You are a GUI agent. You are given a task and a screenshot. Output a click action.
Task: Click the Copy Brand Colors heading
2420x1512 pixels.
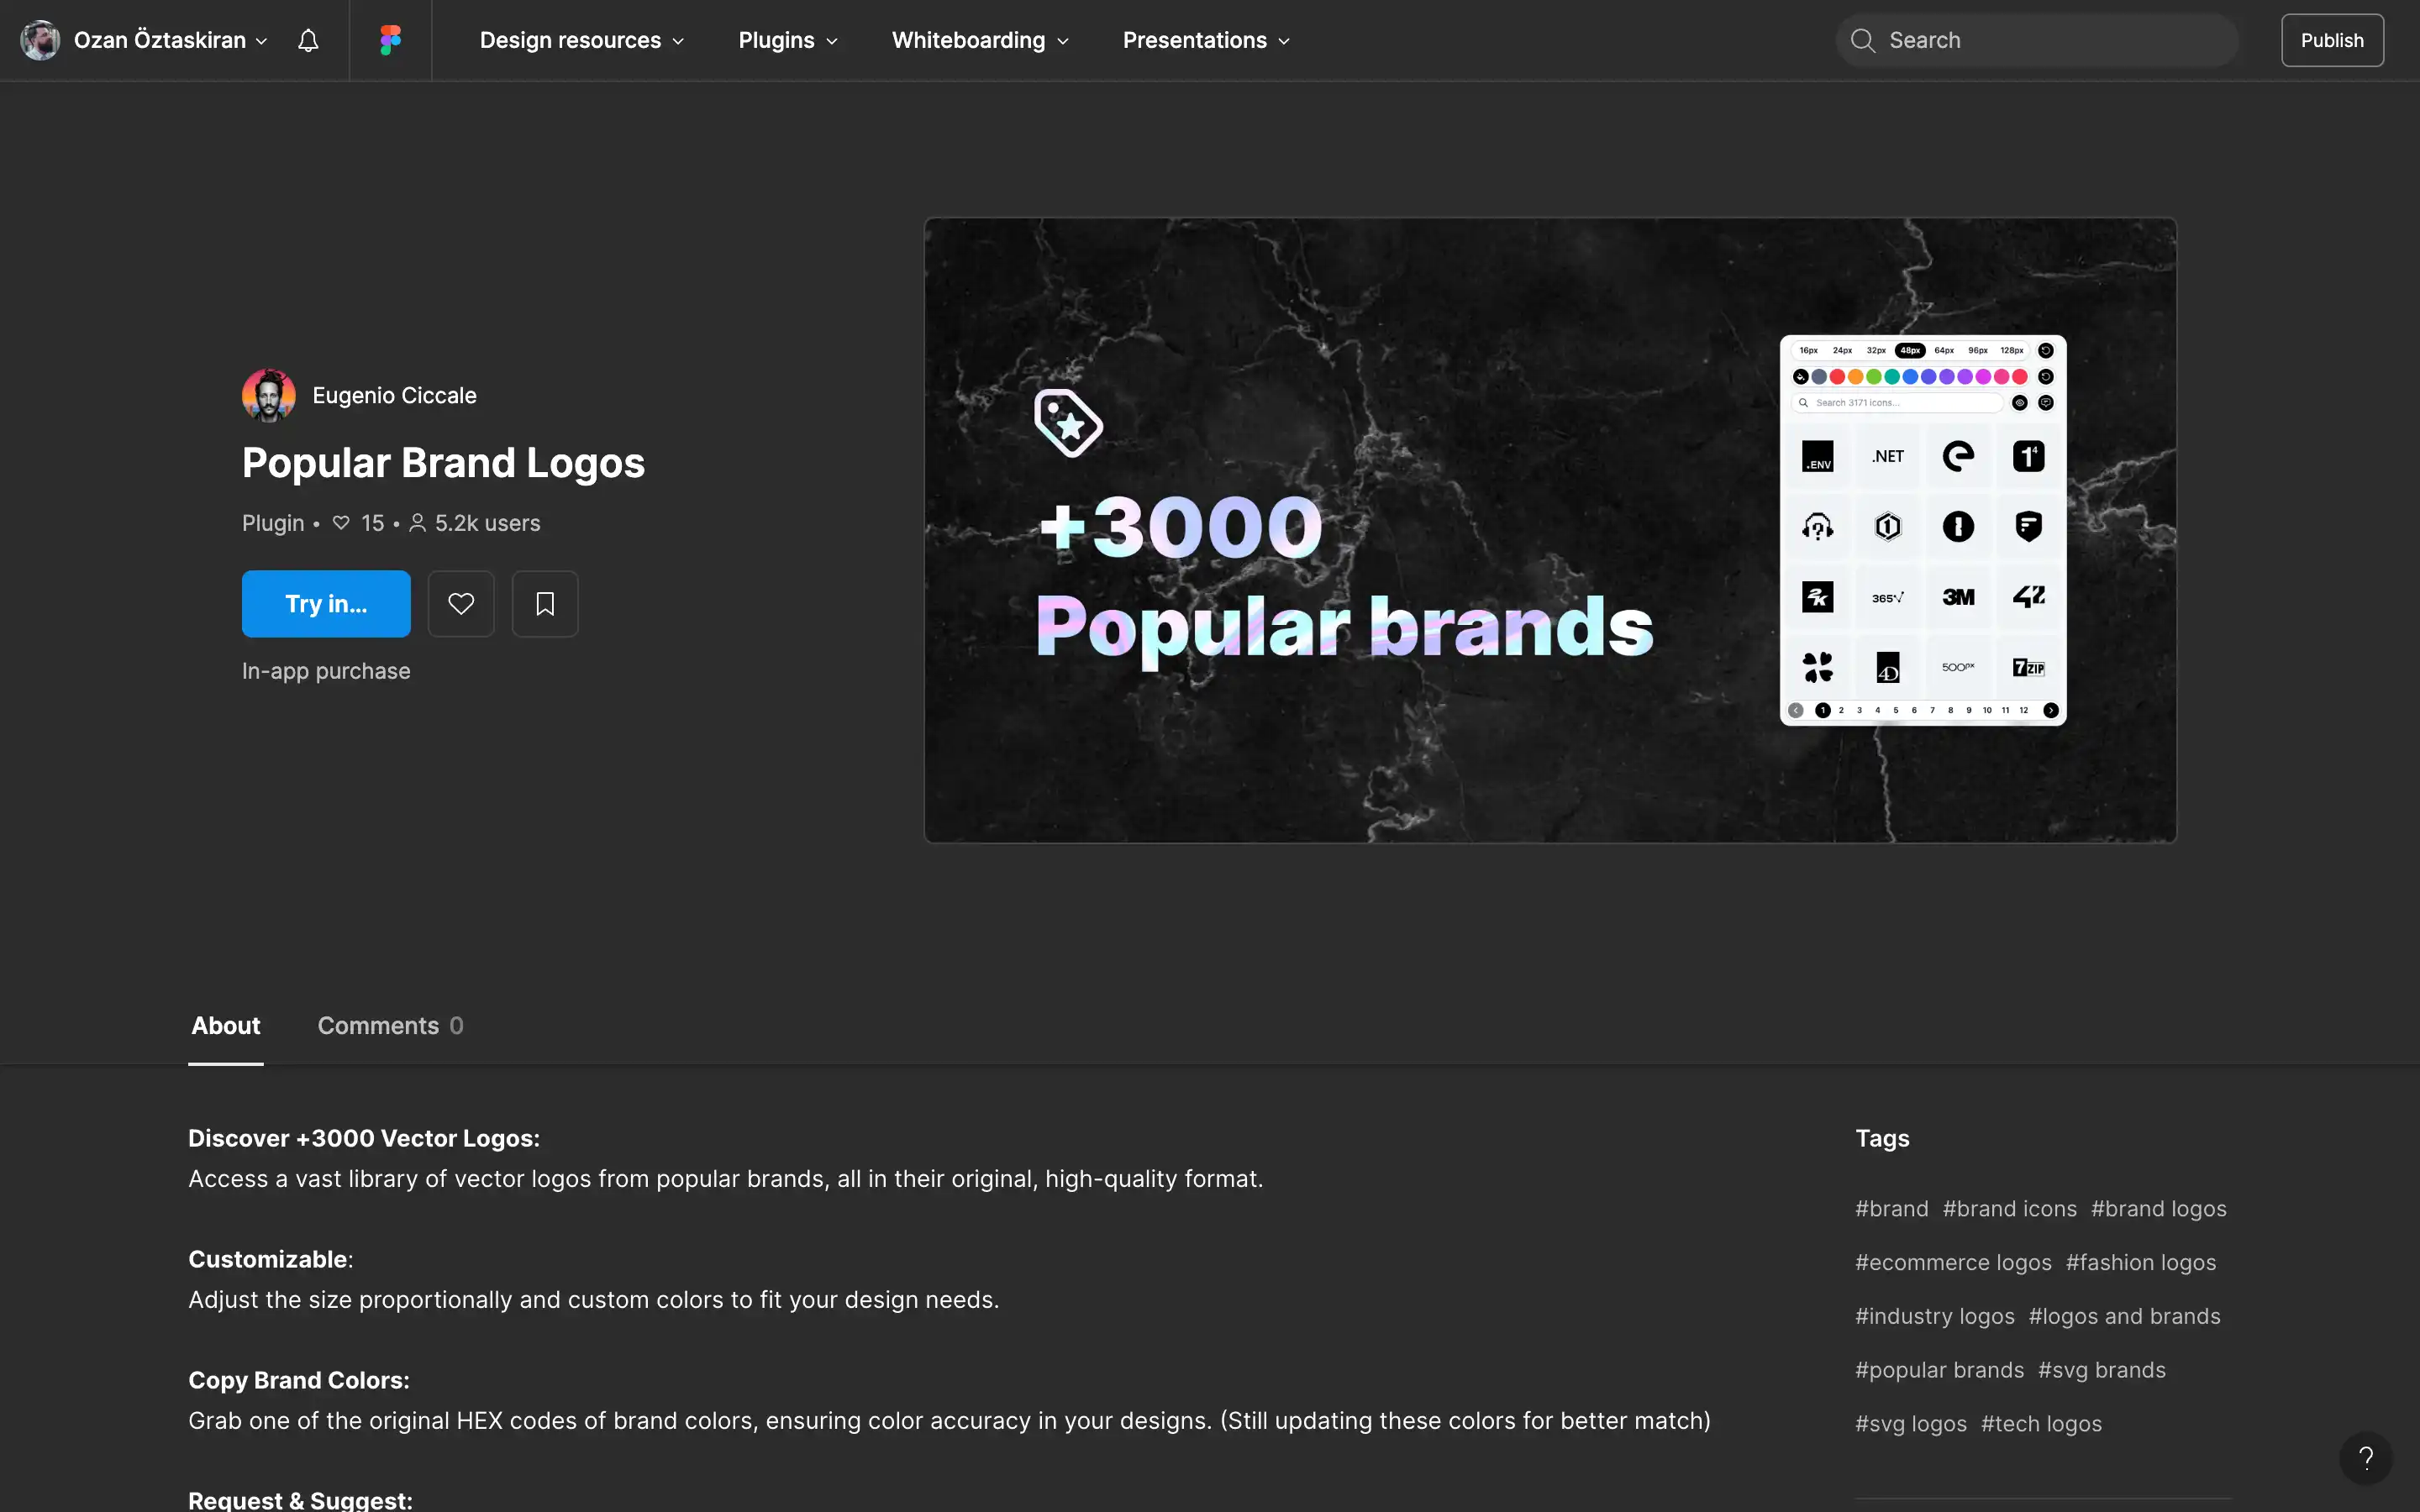click(299, 1381)
